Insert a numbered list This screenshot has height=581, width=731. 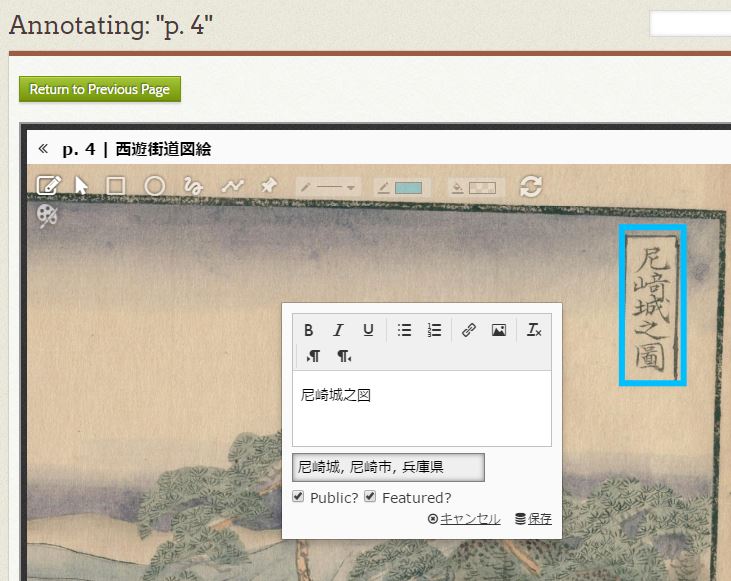click(x=434, y=330)
